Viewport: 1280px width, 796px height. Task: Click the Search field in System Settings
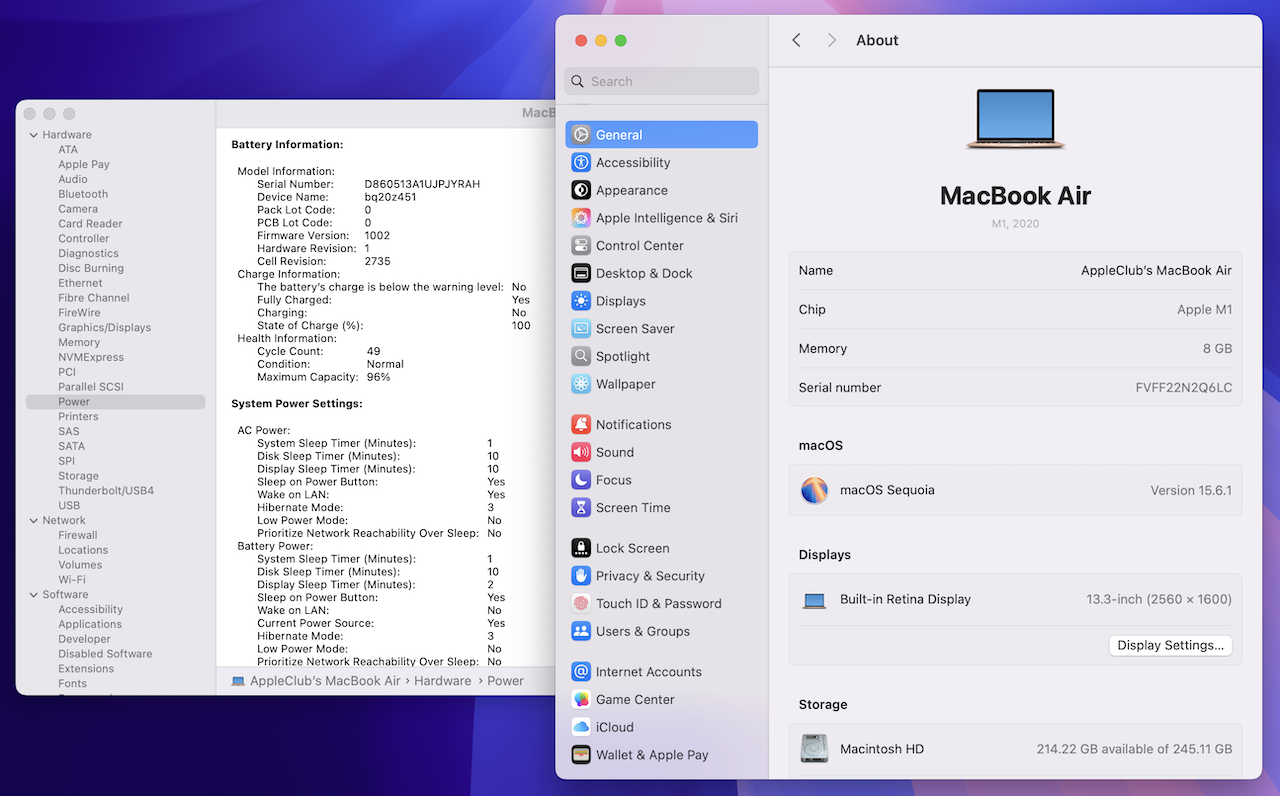[x=662, y=81]
